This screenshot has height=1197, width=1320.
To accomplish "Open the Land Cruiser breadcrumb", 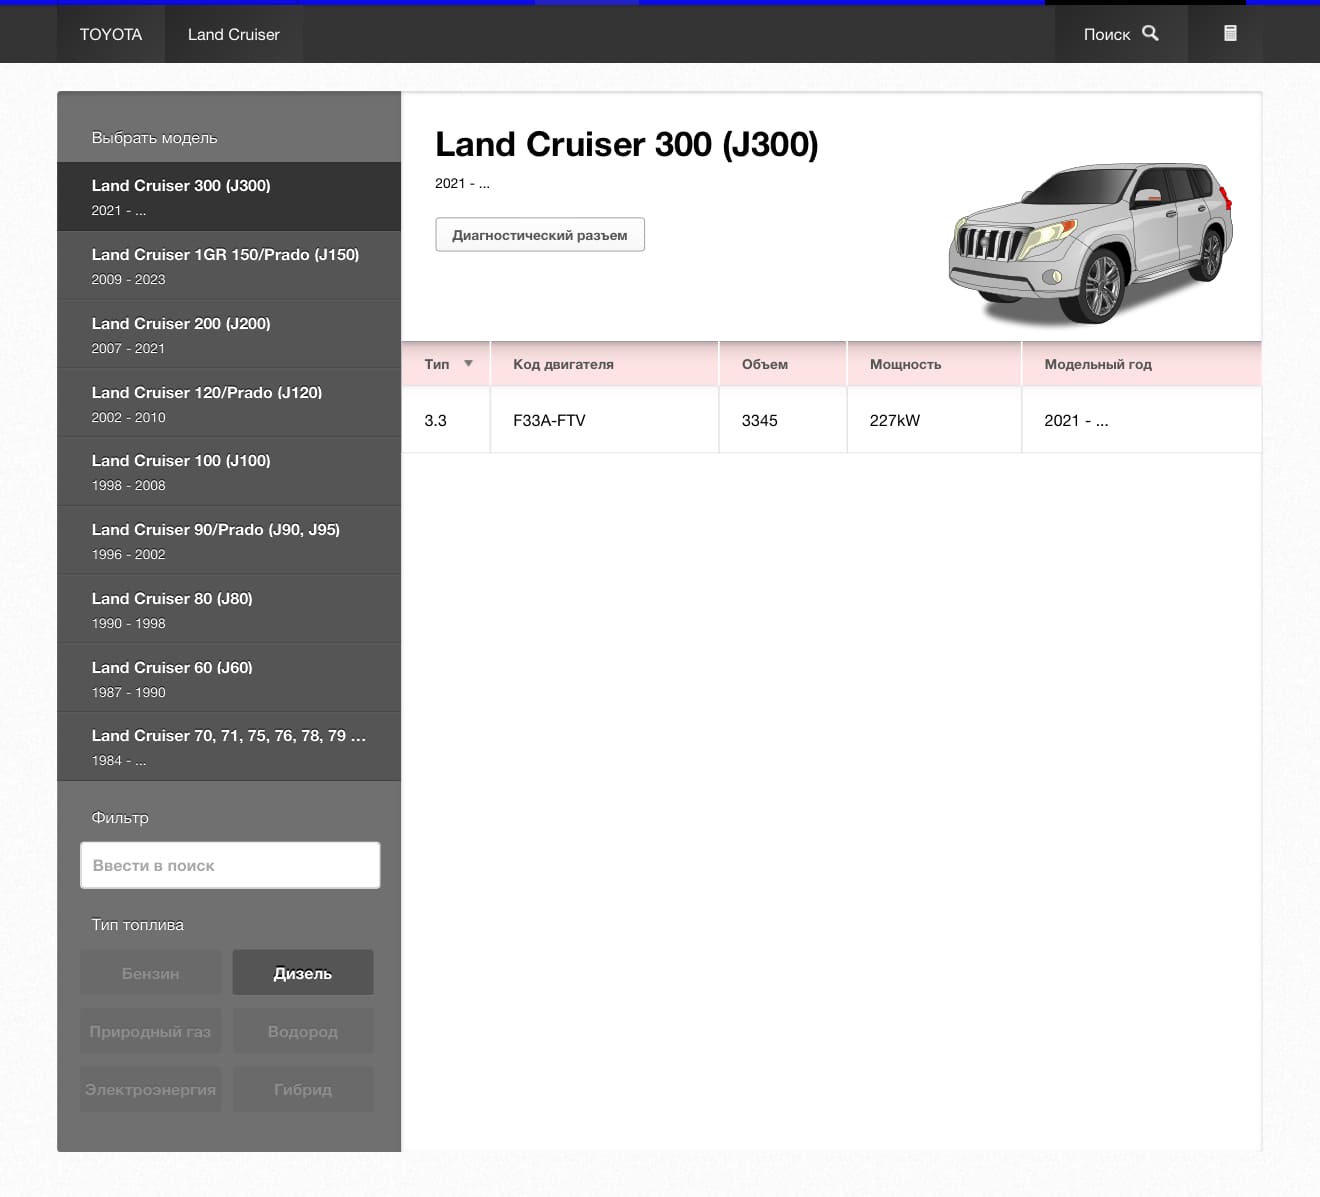I will [x=234, y=34].
